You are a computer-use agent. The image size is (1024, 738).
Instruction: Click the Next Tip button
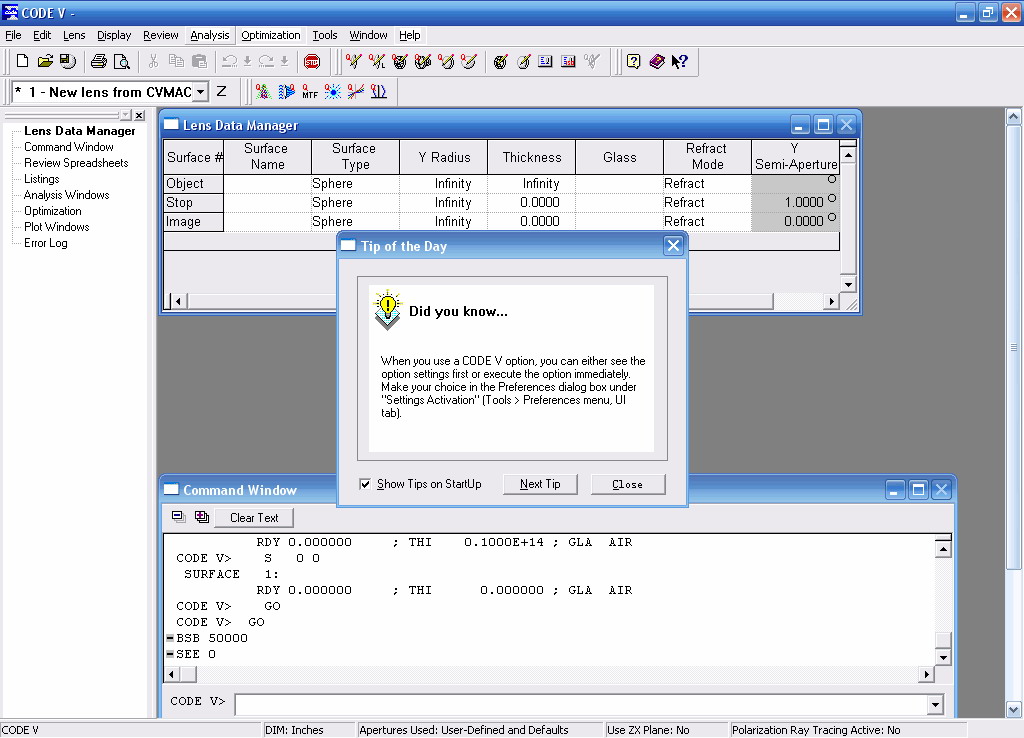[x=540, y=484]
